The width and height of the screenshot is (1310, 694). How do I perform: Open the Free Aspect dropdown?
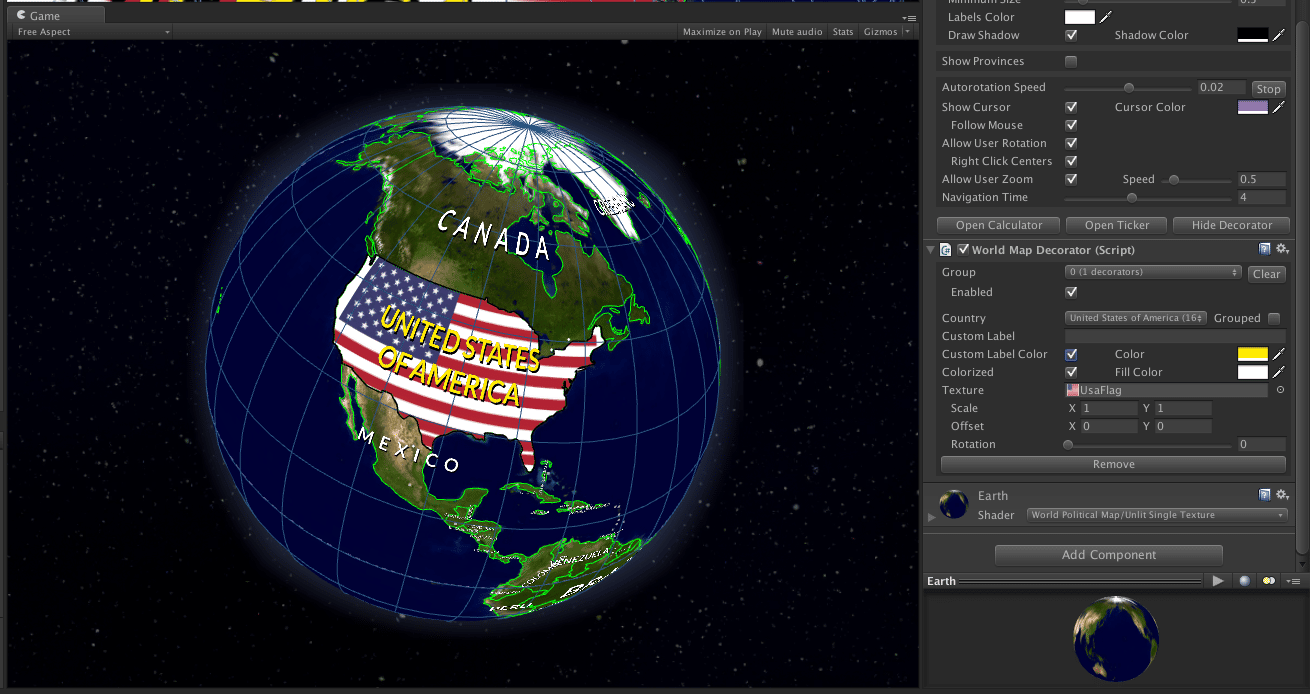pyautogui.click(x=93, y=32)
